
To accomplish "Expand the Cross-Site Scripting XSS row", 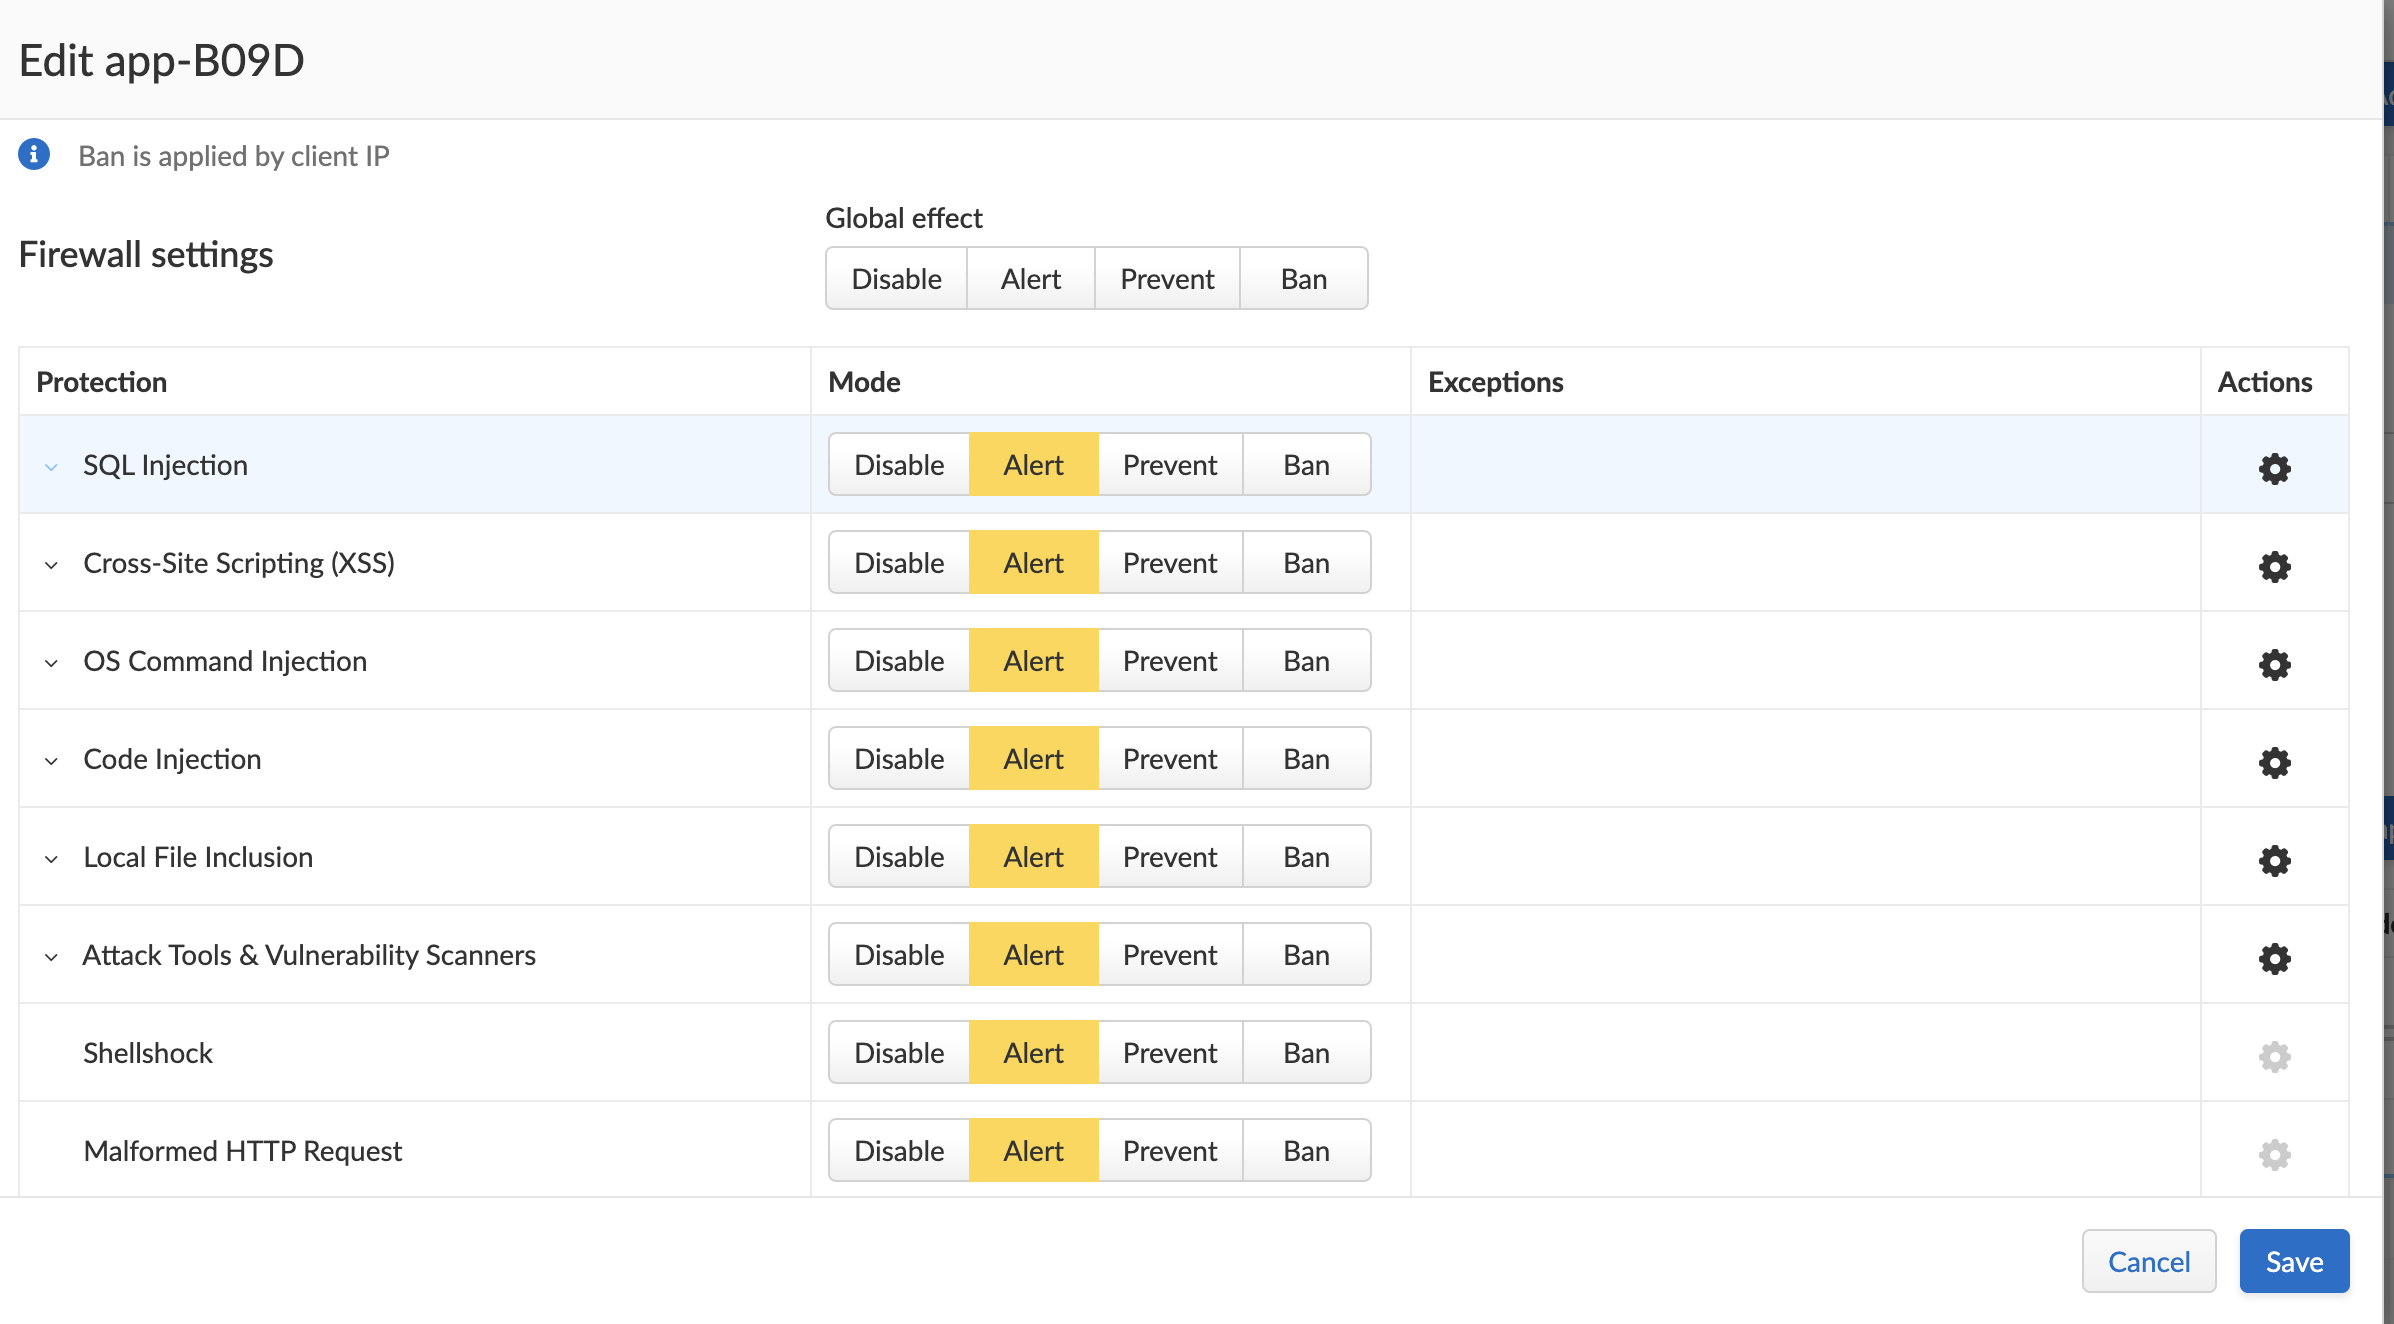I will pyautogui.click(x=51, y=564).
